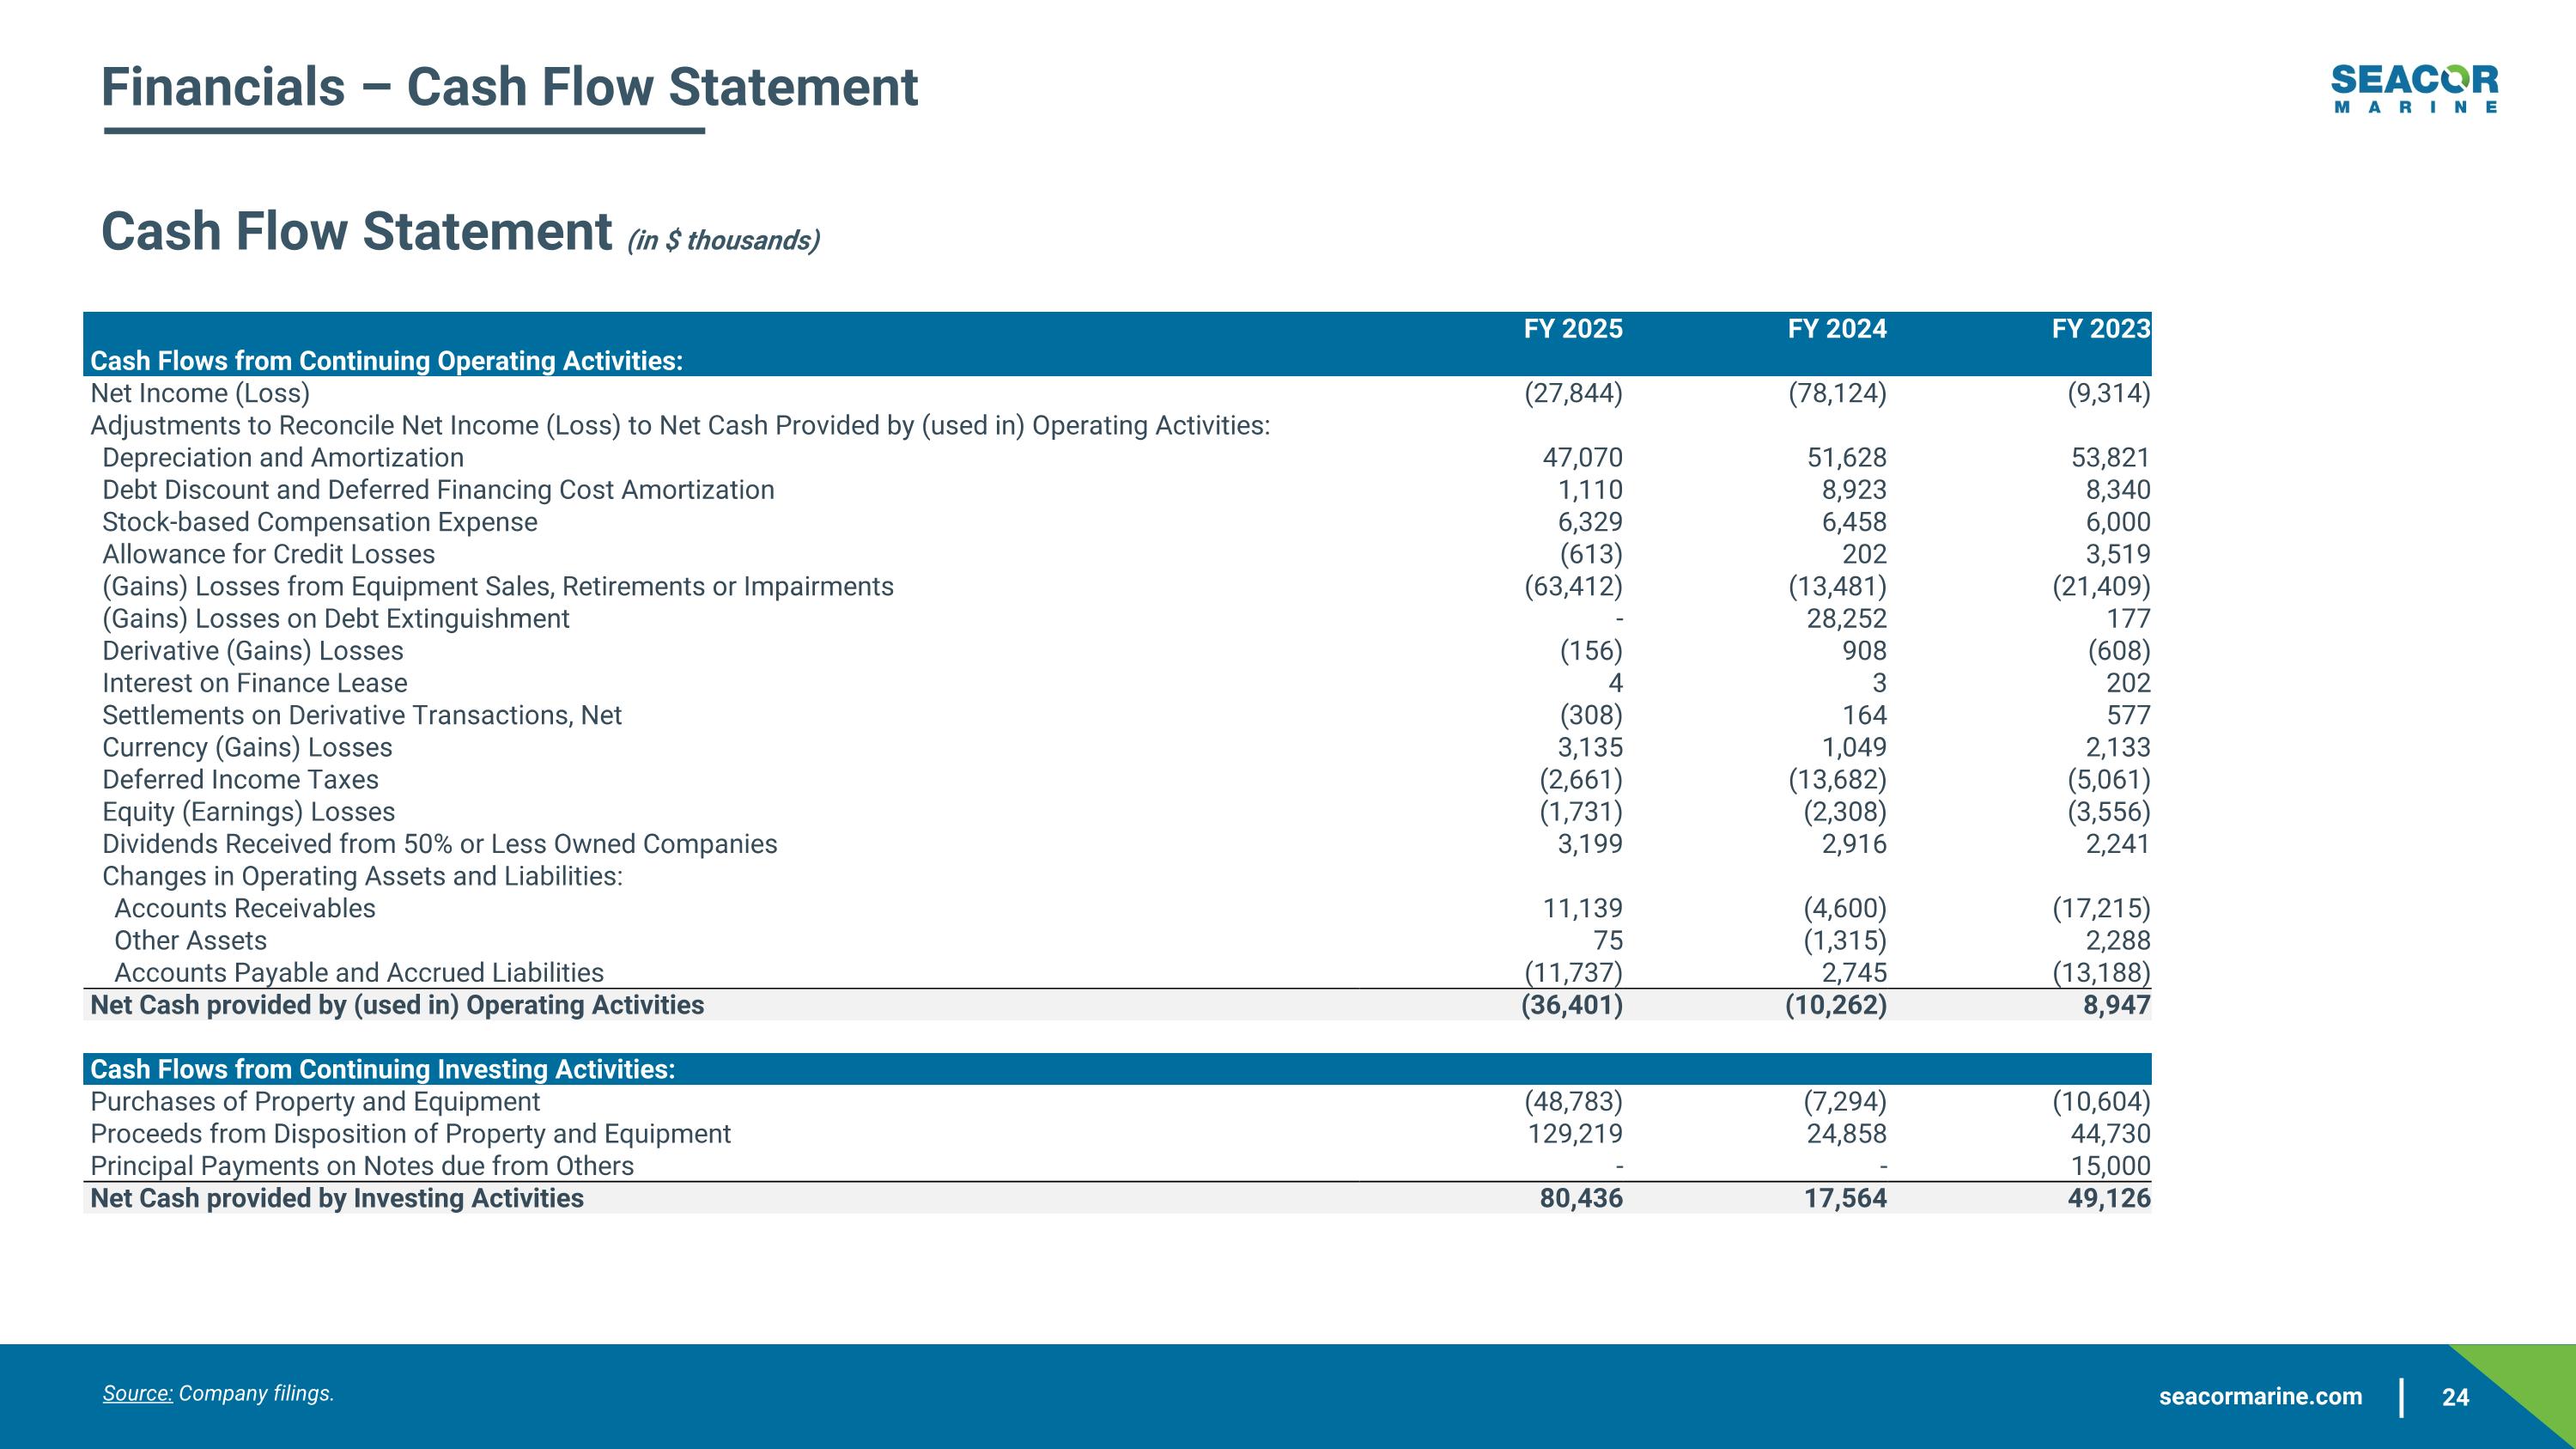Click the FY 2025 proceeds value 129,219
This screenshot has height=1449, width=2576.
(x=1574, y=1134)
